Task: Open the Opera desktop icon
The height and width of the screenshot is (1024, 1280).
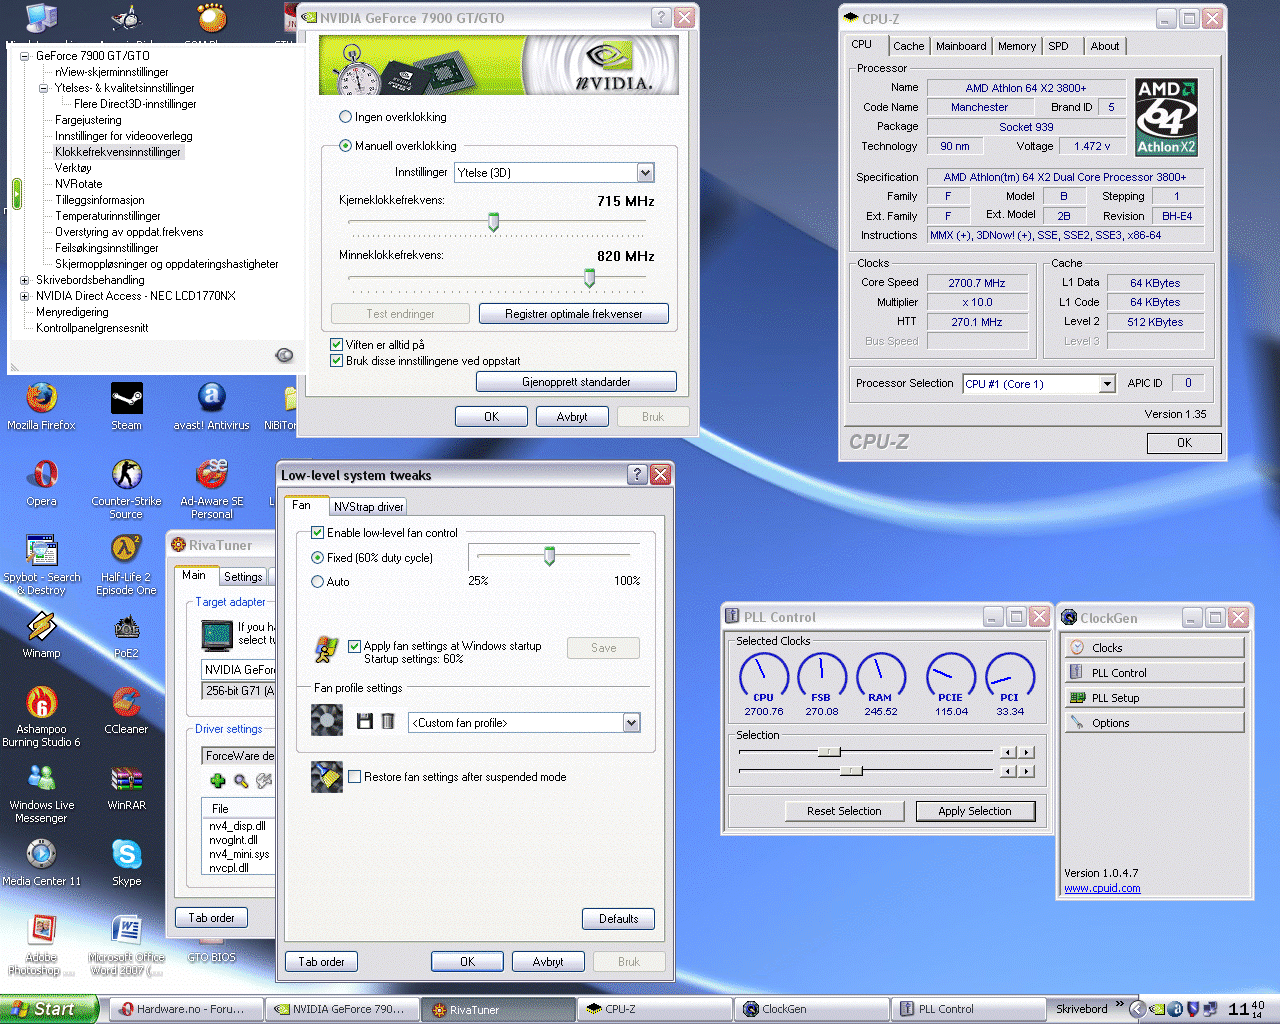Action: point(41,483)
